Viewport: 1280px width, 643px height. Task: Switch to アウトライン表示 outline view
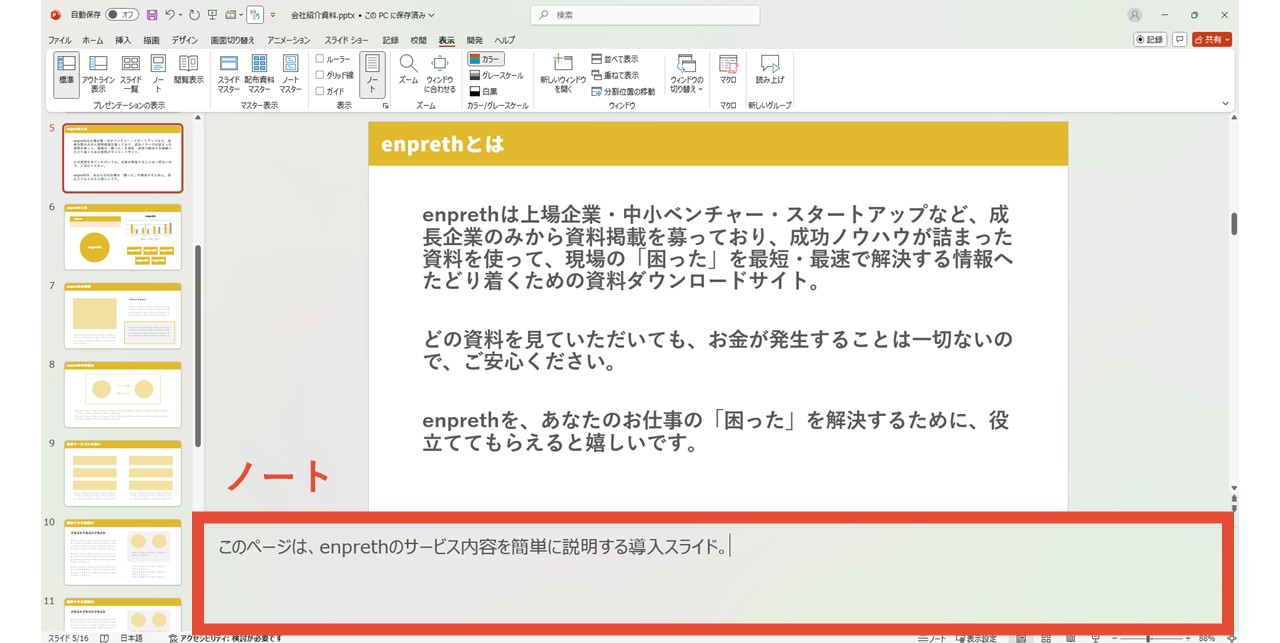(x=98, y=74)
